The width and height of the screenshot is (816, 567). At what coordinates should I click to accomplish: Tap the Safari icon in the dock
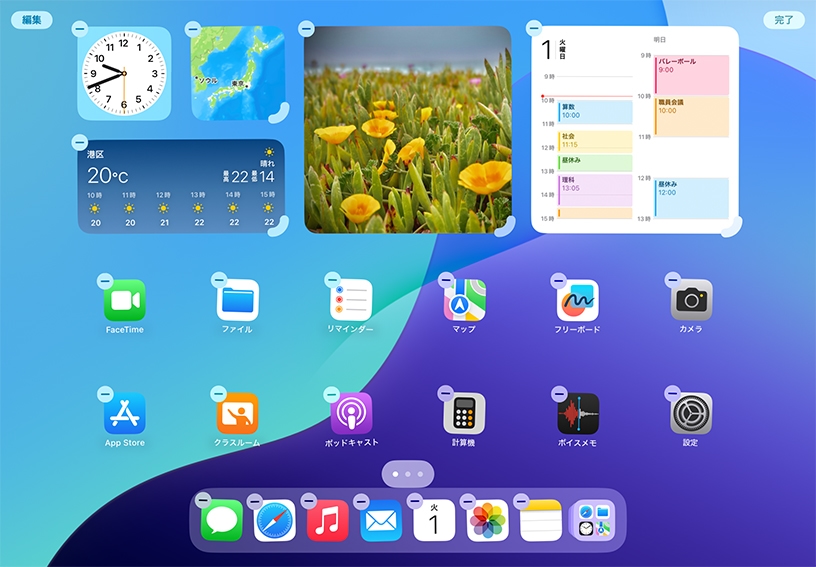[x=275, y=520]
